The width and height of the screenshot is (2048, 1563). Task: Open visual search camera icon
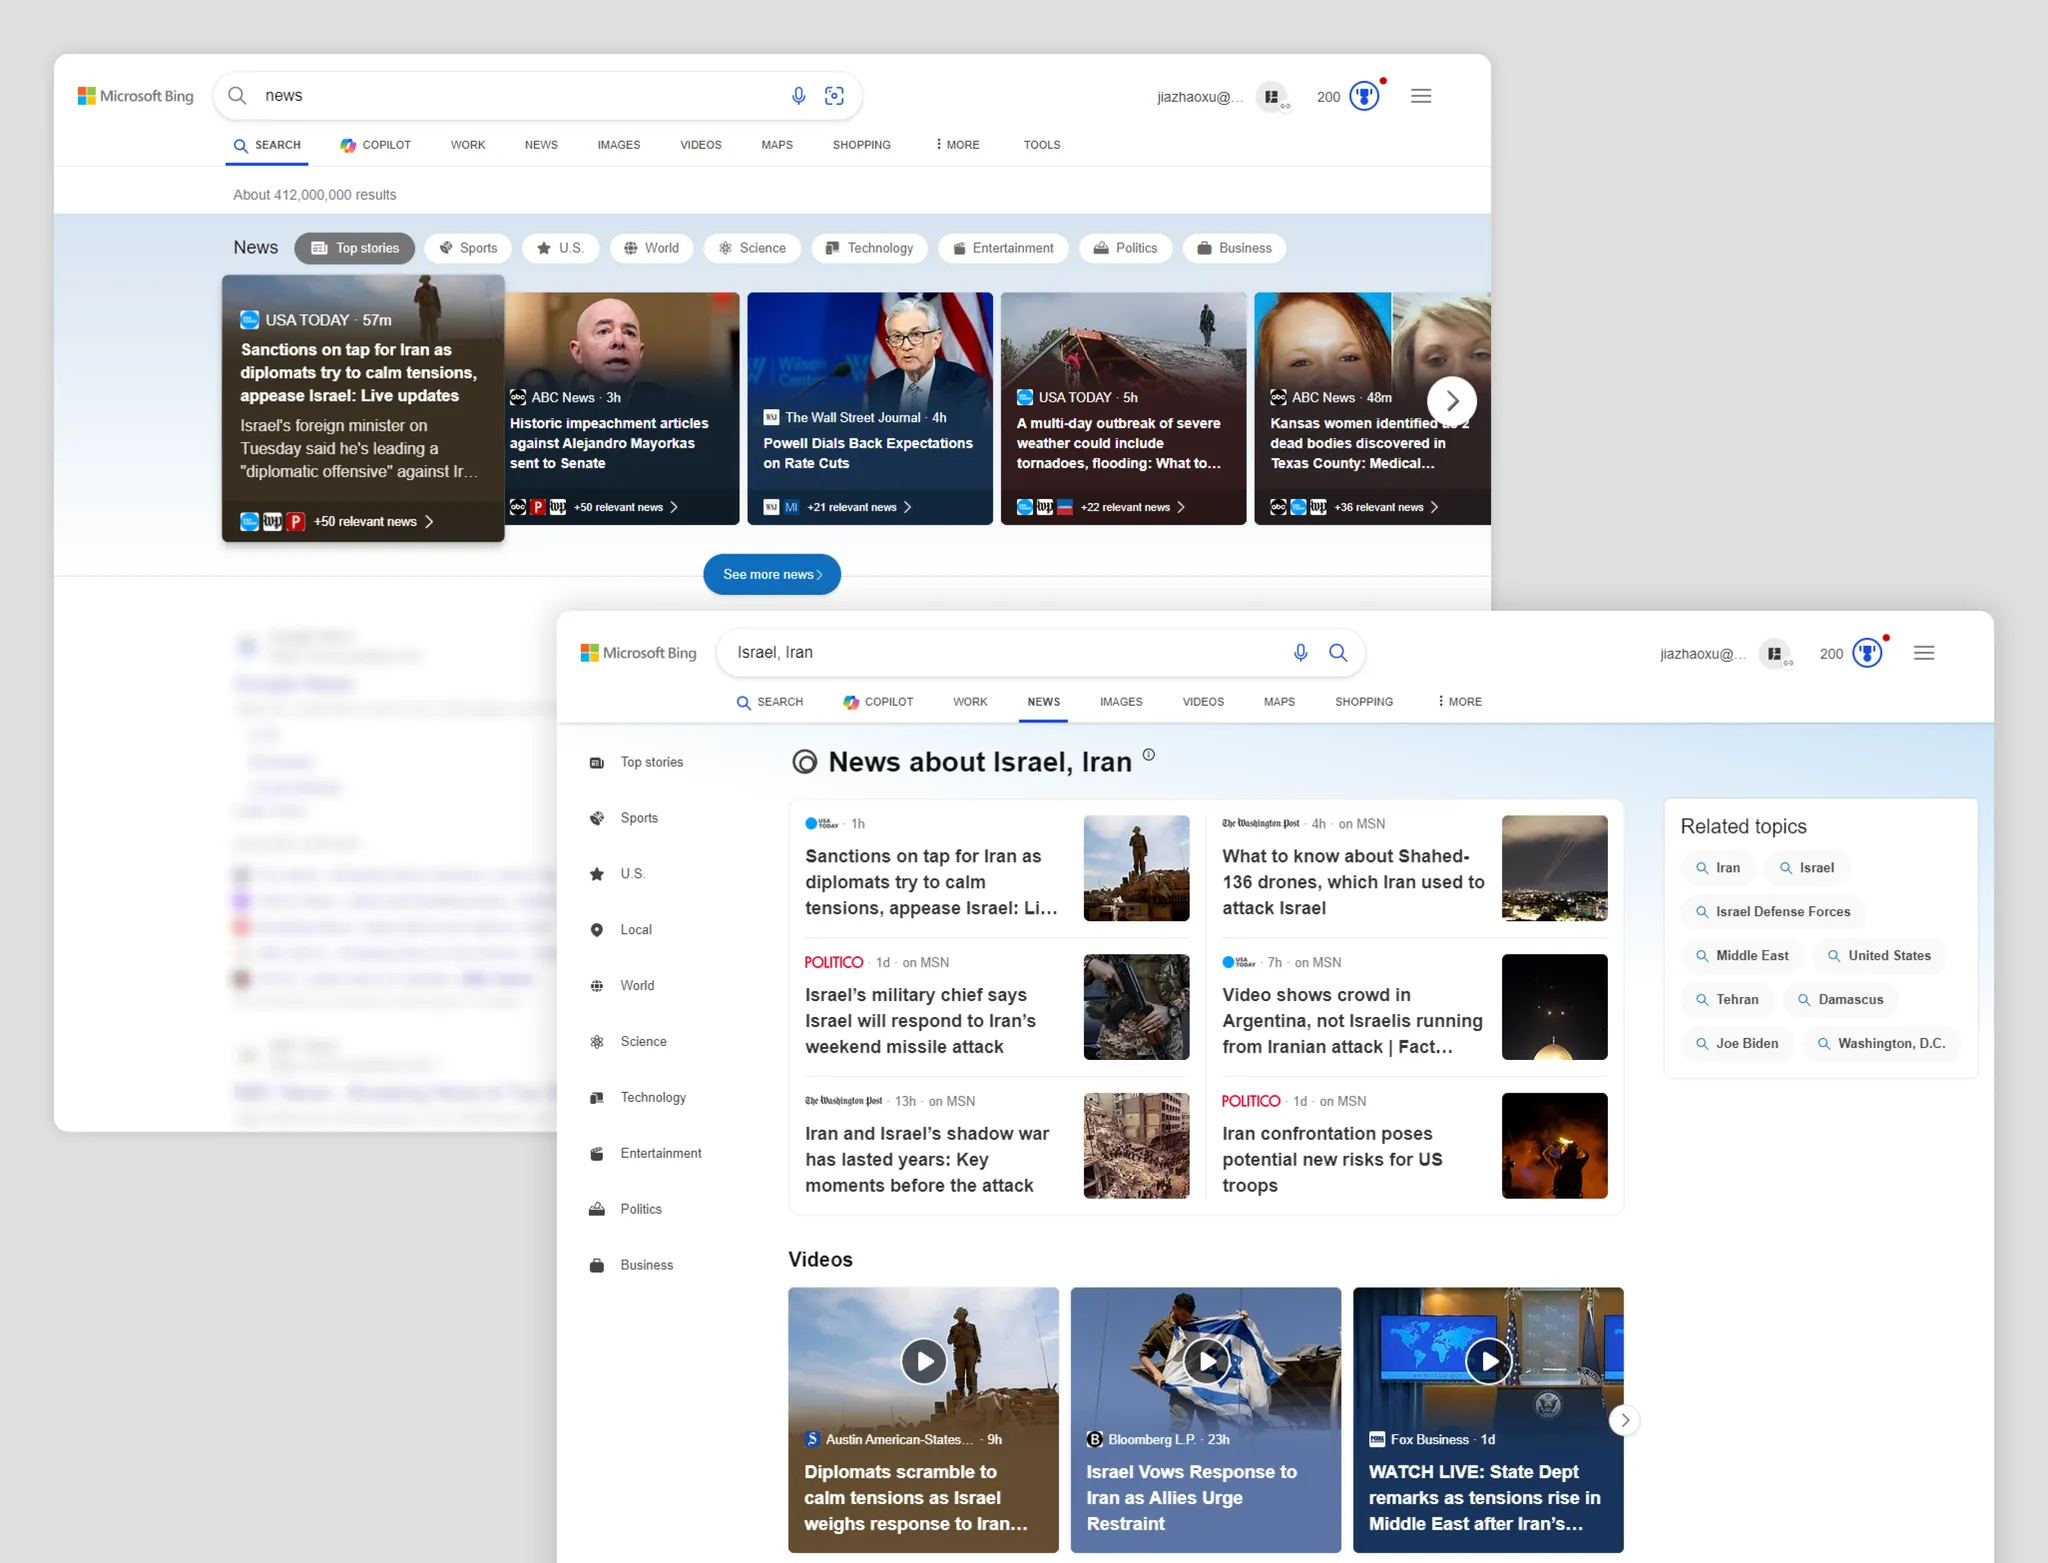click(x=834, y=96)
